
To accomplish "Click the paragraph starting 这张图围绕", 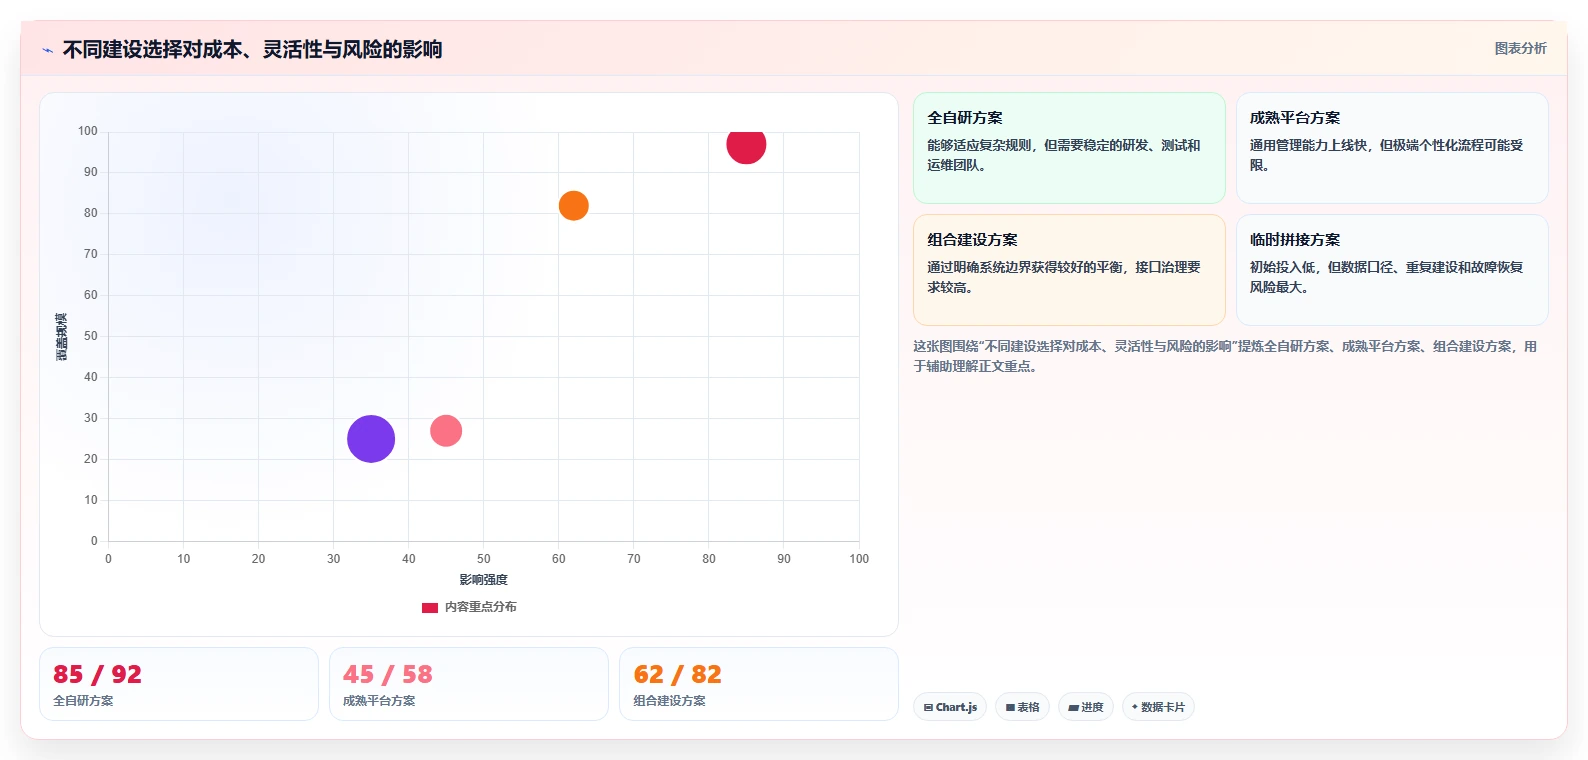I will pyautogui.click(x=1225, y=356).
